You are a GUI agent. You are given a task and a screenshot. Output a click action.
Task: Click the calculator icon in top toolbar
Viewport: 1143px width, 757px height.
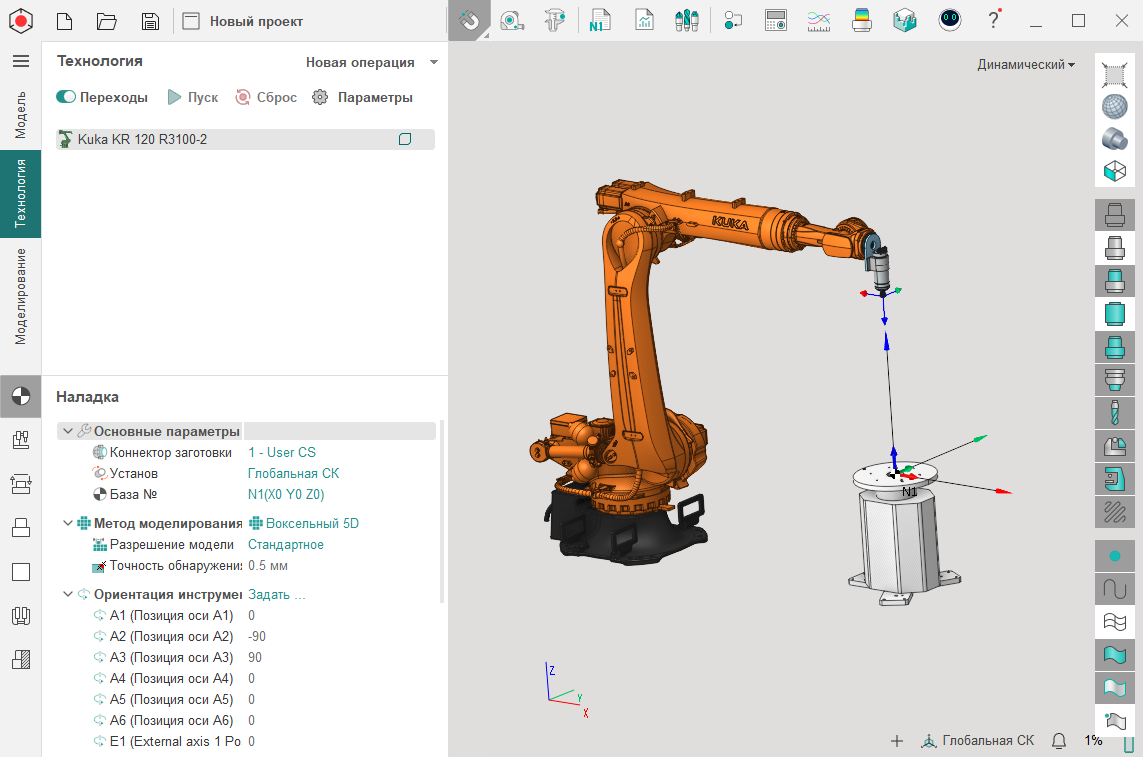click(775, 20)
